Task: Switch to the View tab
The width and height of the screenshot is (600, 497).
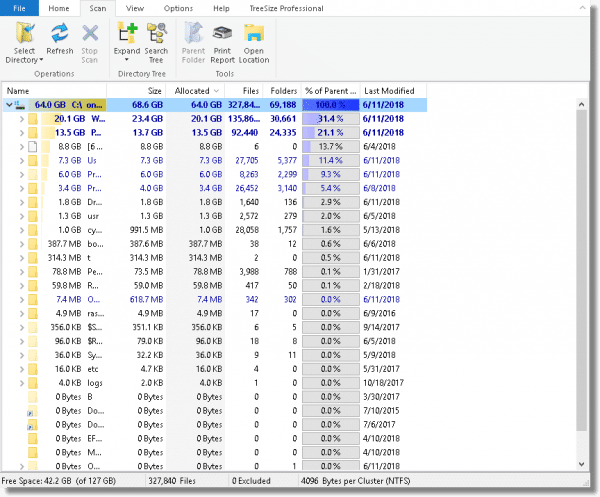Action: 135,8
